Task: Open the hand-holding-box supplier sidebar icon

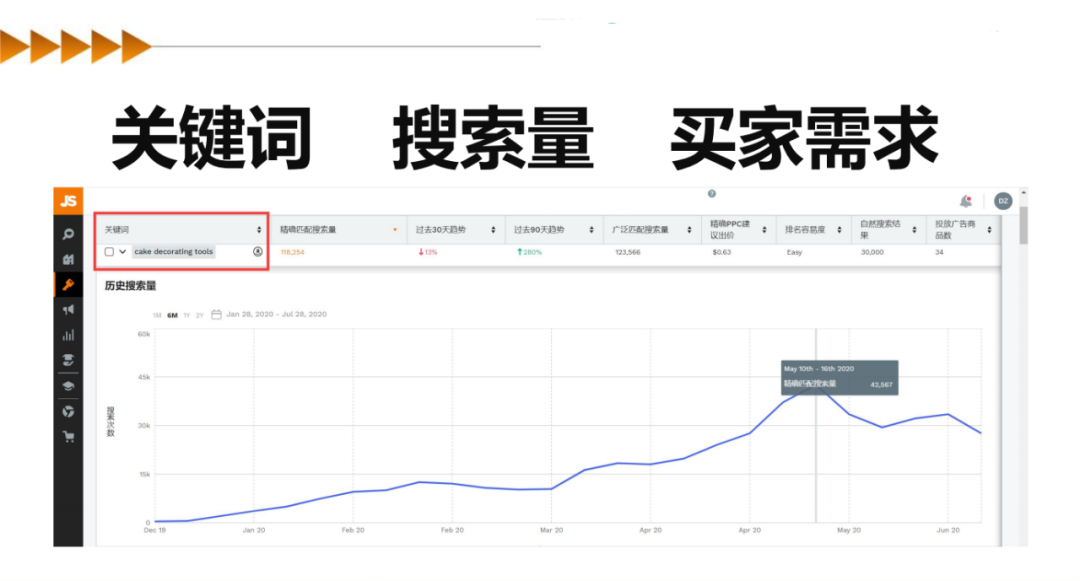Action: (x=68, y=360)
